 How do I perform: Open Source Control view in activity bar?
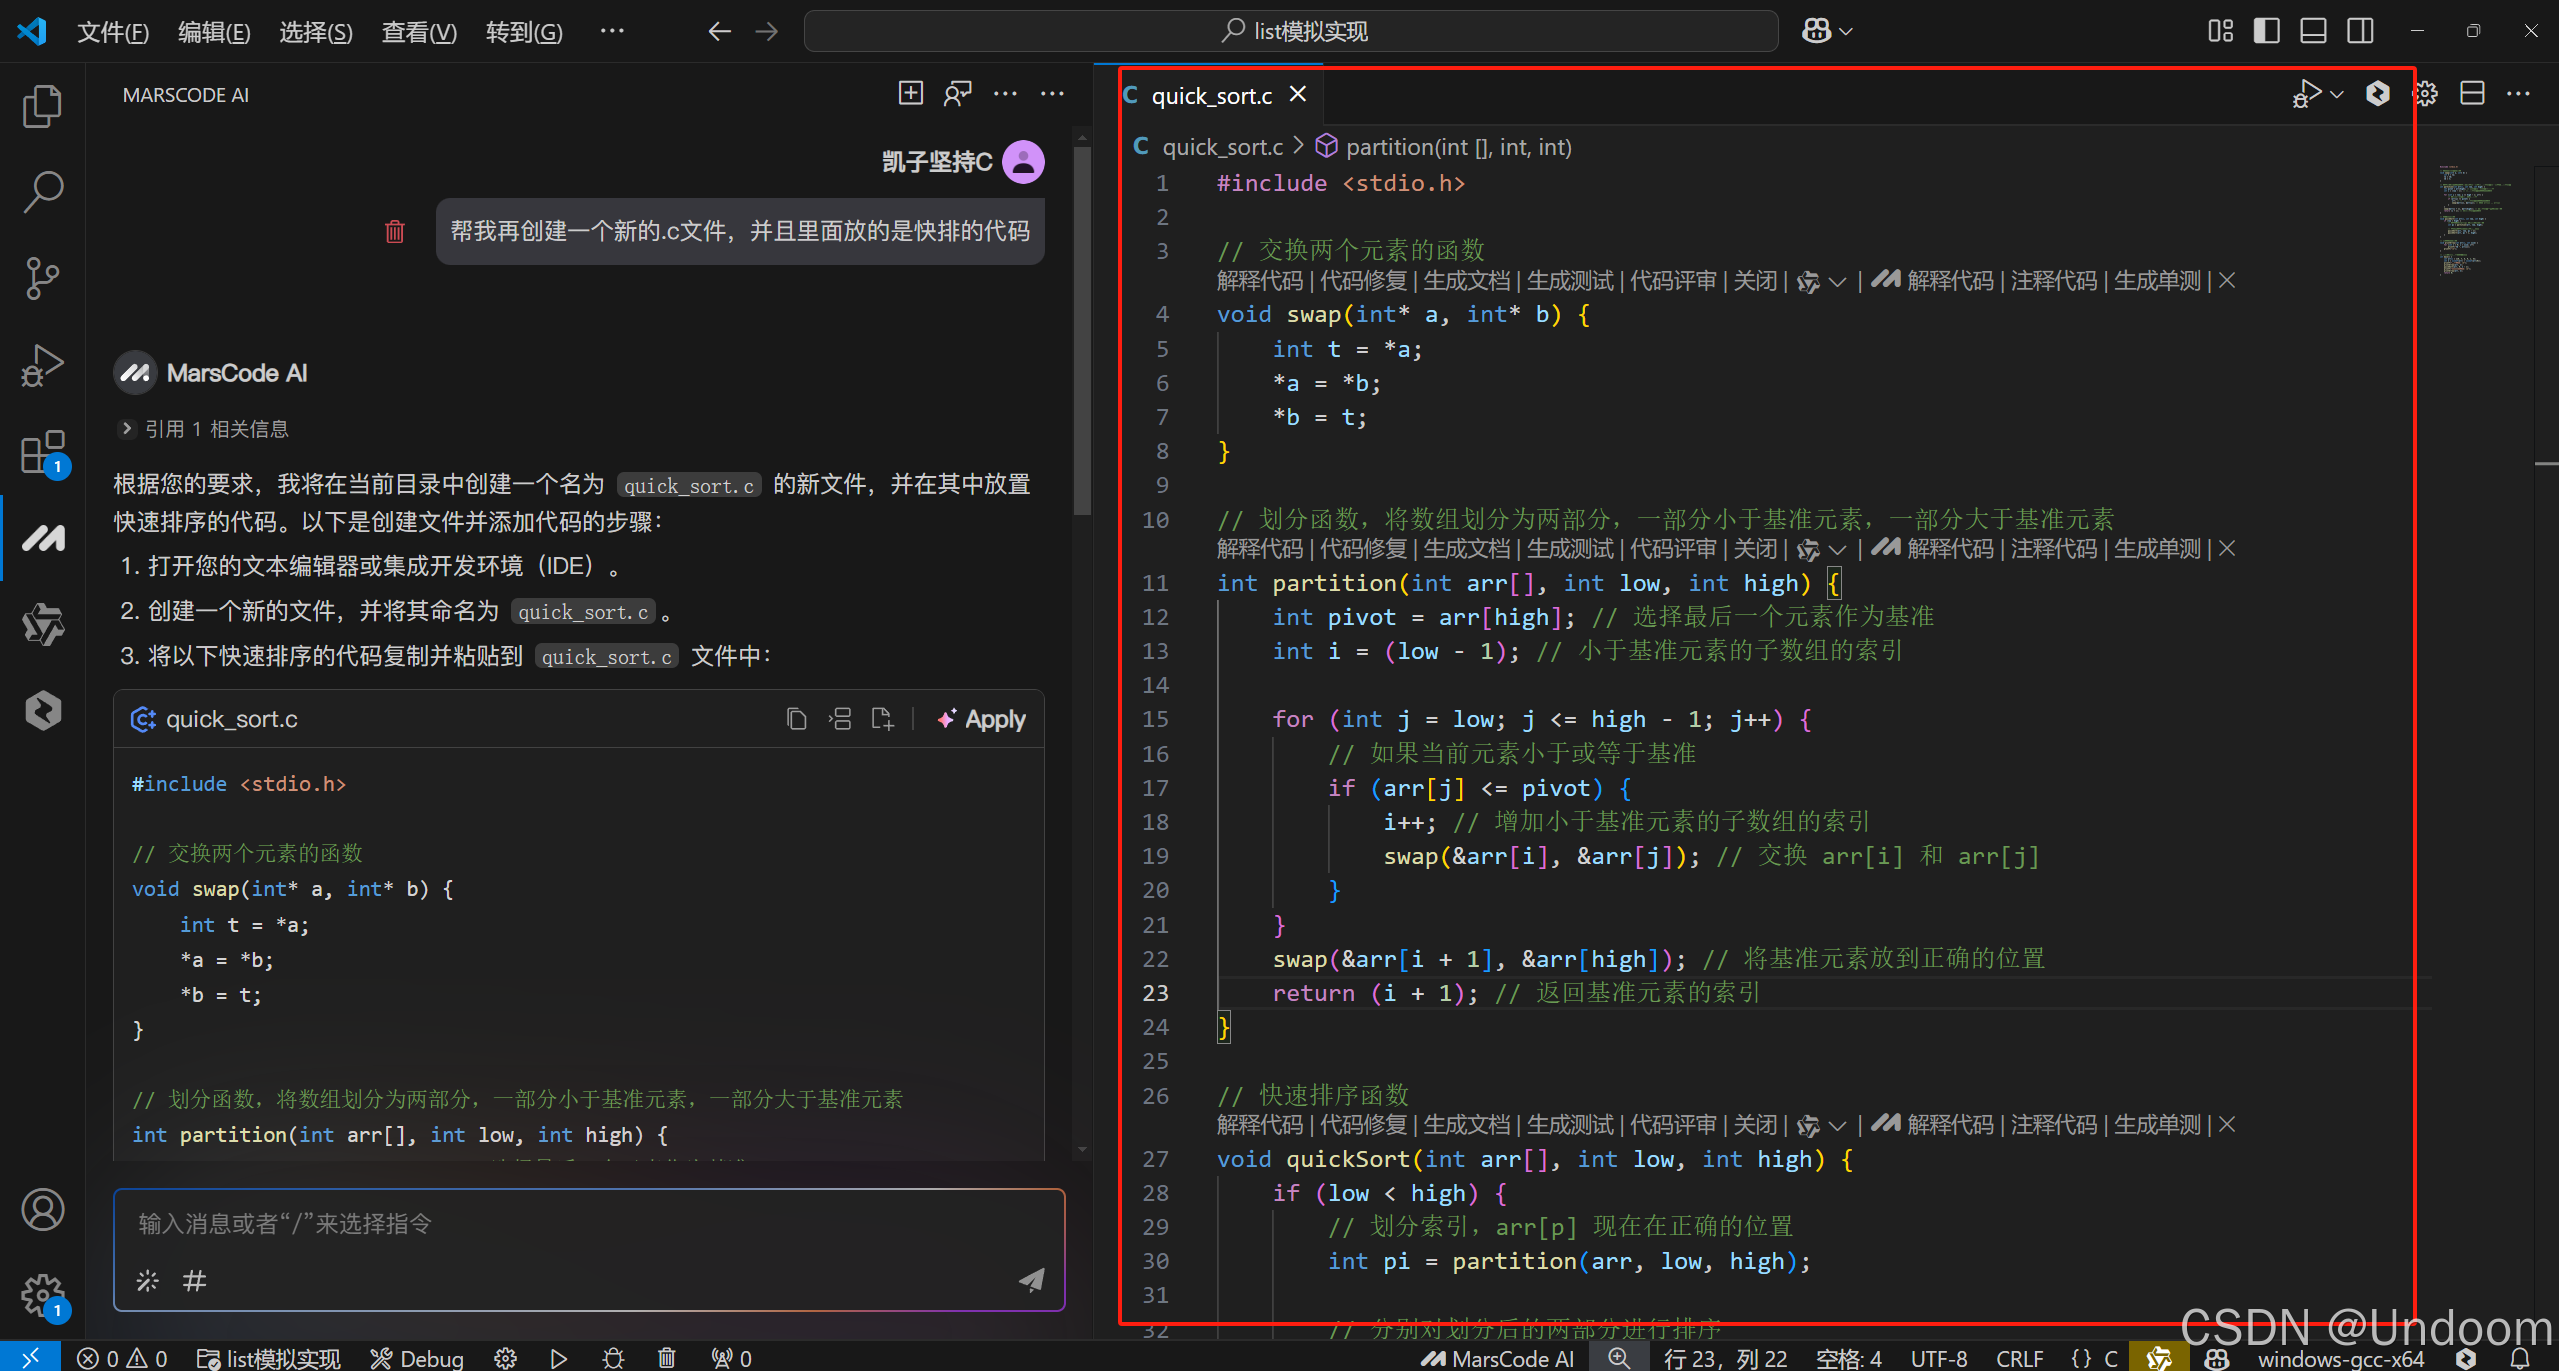(x=43, y=278)
